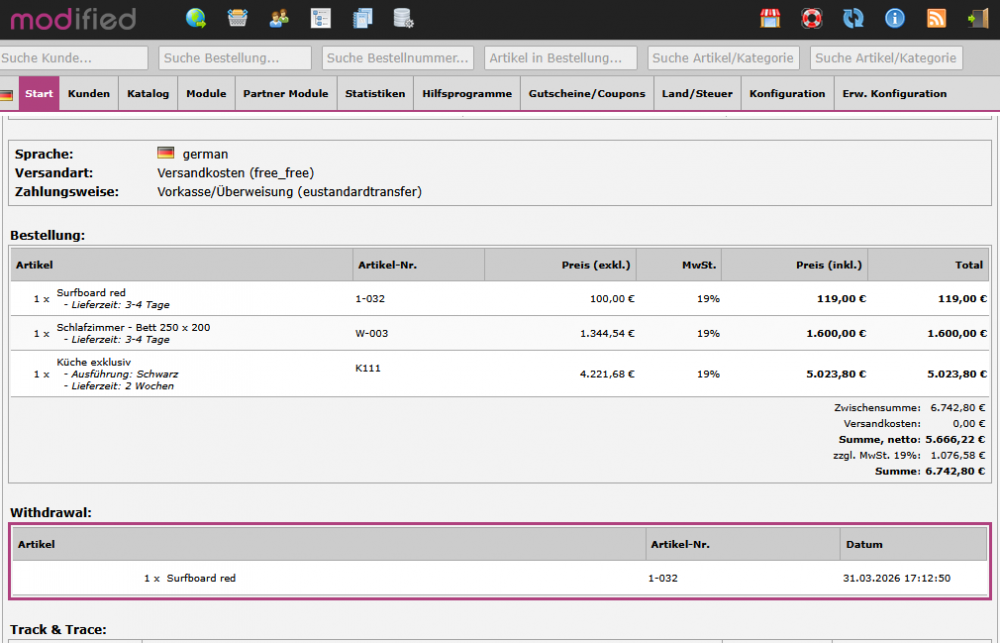This screenshot has width=1000, height=643.
Task: Click the exit door logout icon
Action: [977, 18]
